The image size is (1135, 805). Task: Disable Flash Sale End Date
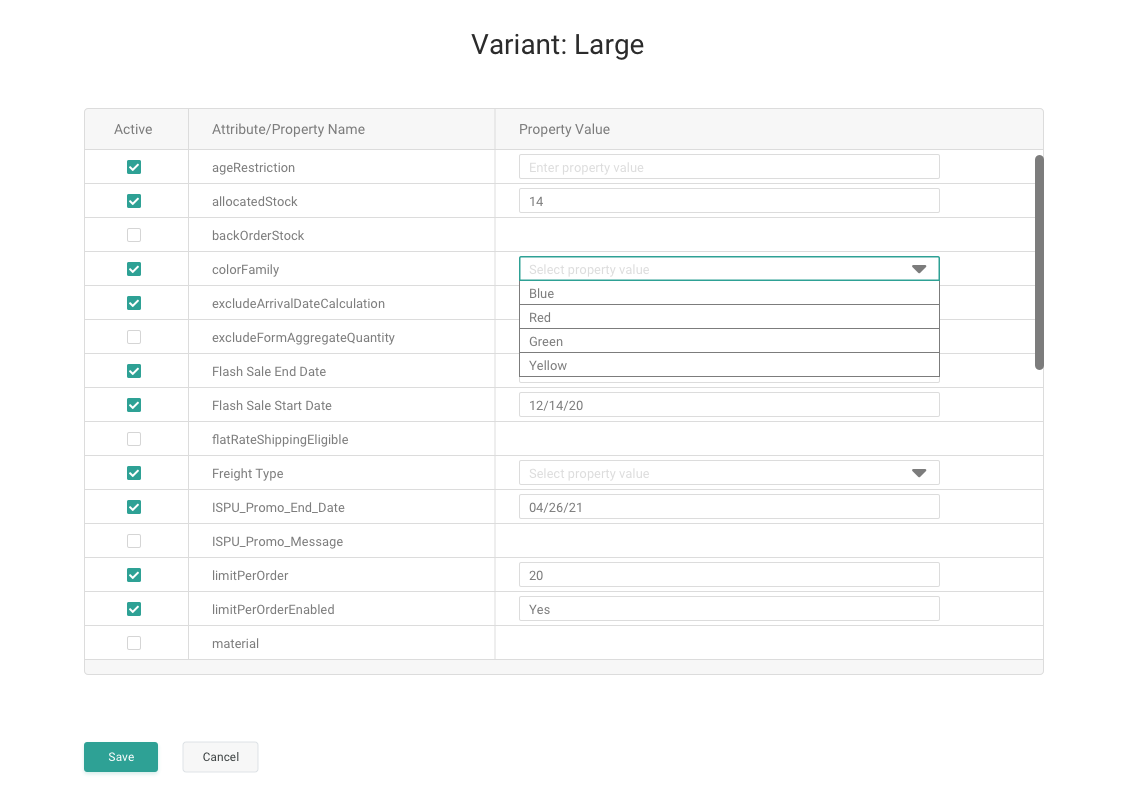tap(133, 371)
